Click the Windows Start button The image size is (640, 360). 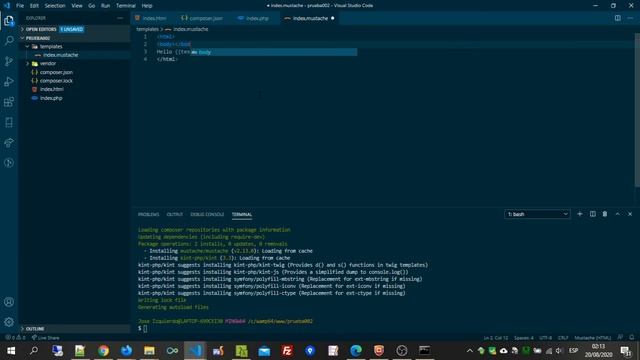[x=11, y=351]
